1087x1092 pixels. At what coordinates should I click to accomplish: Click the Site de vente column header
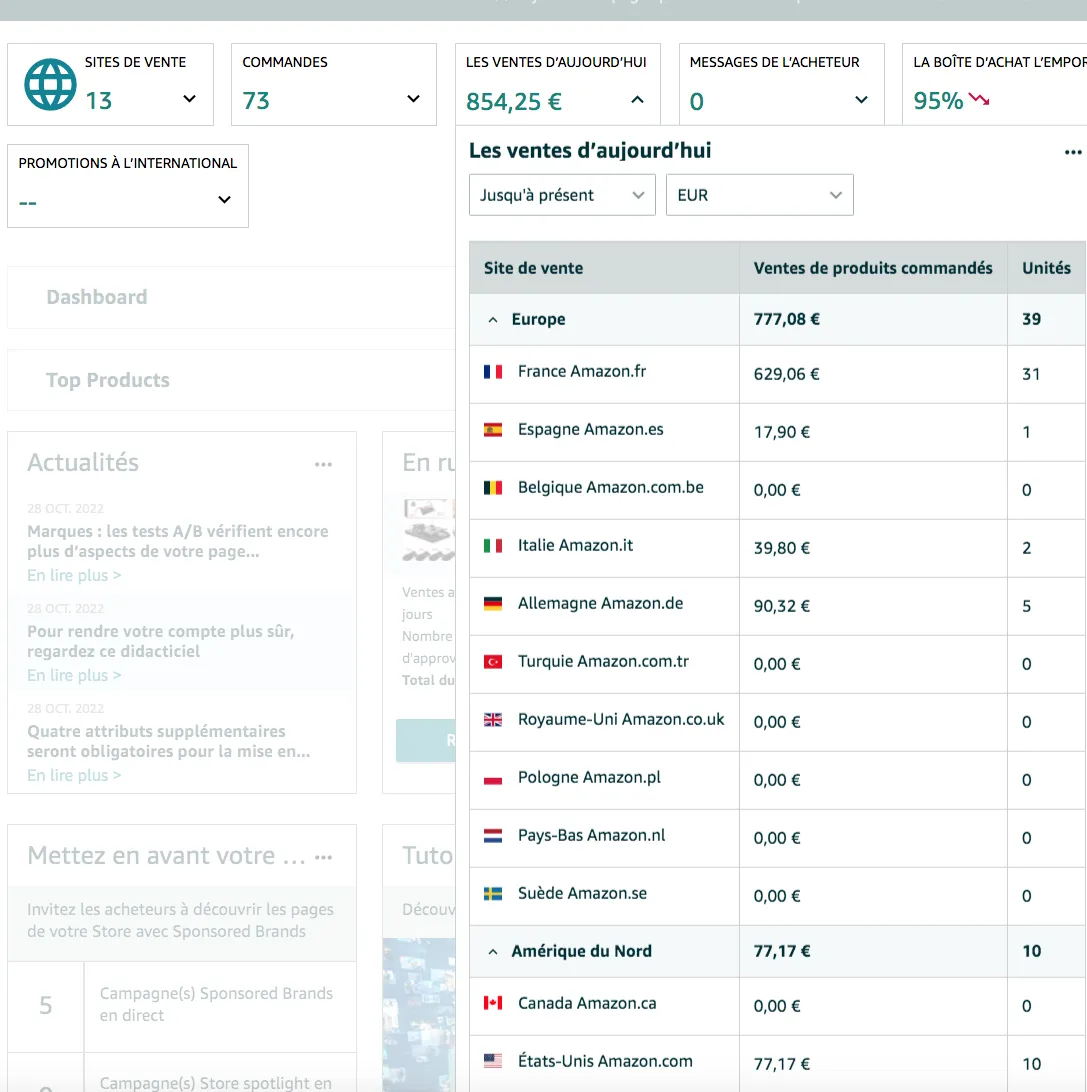(x=533, y=268)
